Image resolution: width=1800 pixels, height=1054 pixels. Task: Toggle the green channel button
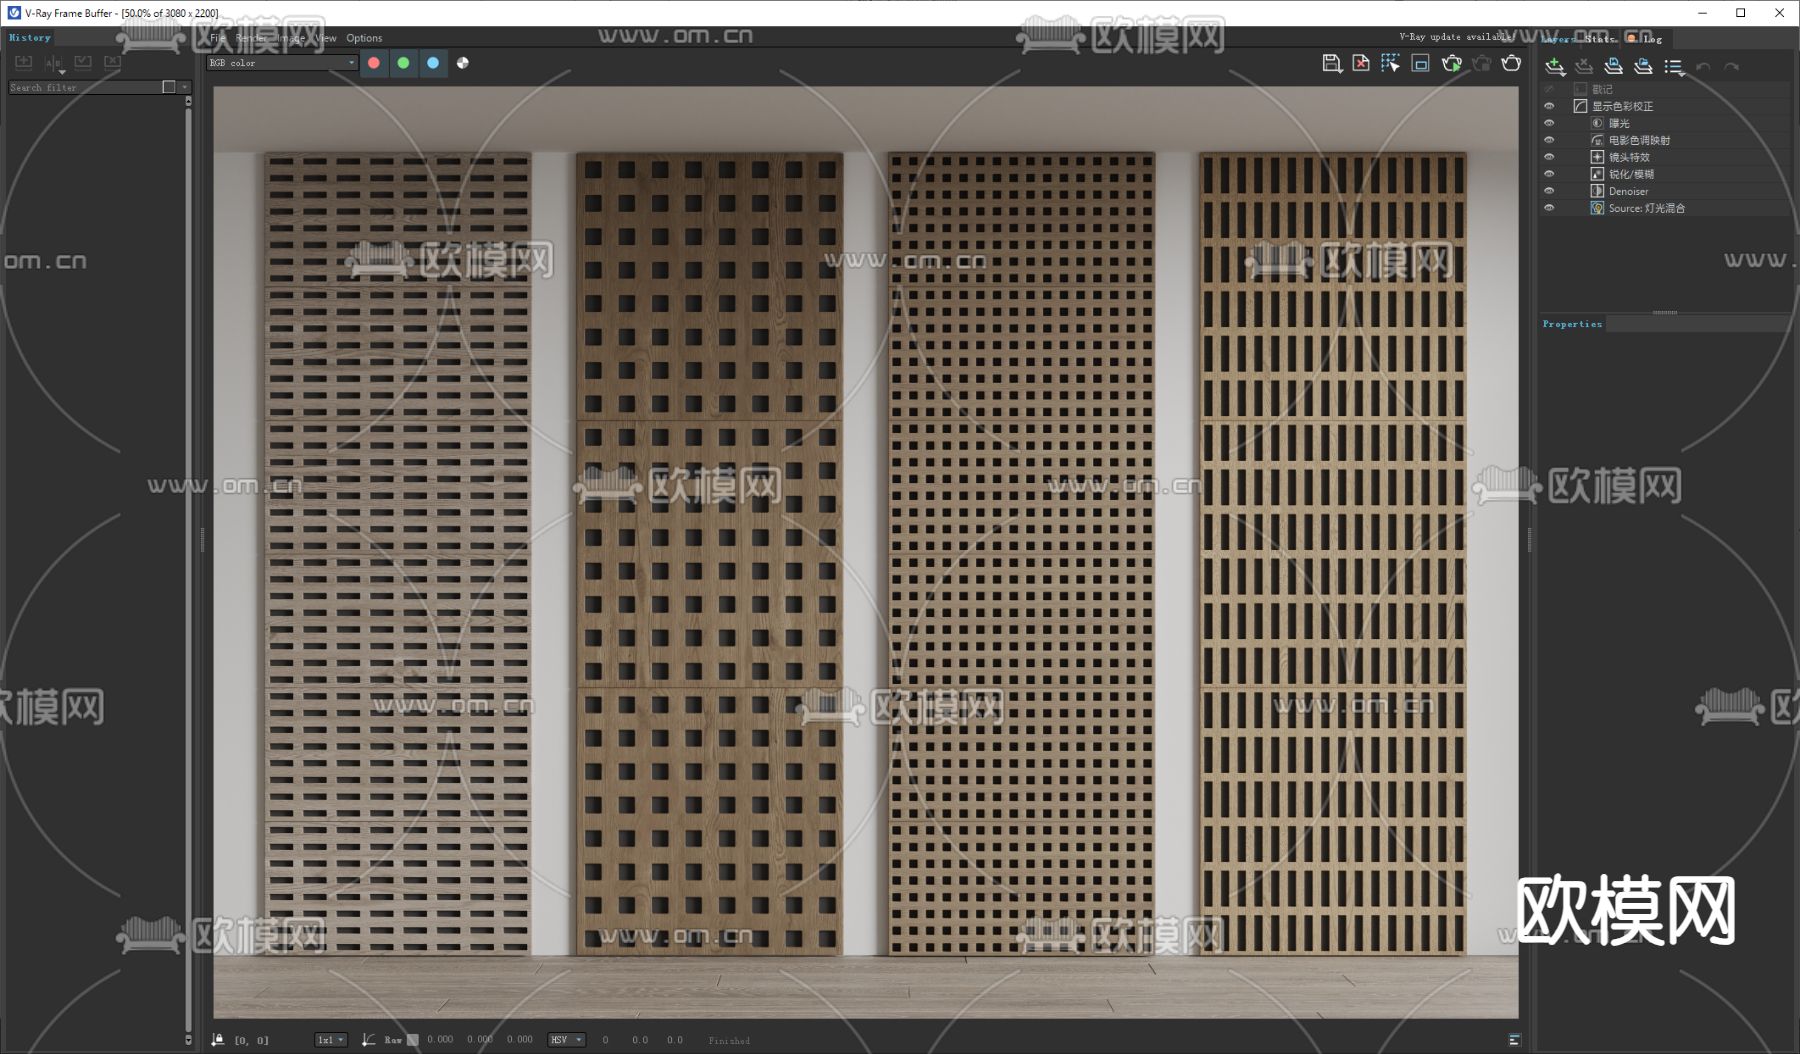tap(403, 63)
